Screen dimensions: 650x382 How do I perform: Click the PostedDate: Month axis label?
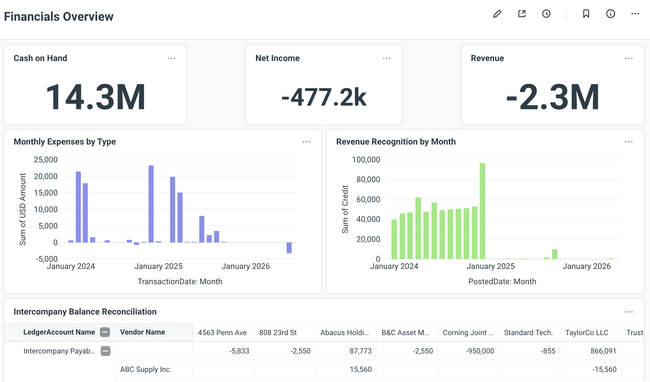[x=502, y=281]
